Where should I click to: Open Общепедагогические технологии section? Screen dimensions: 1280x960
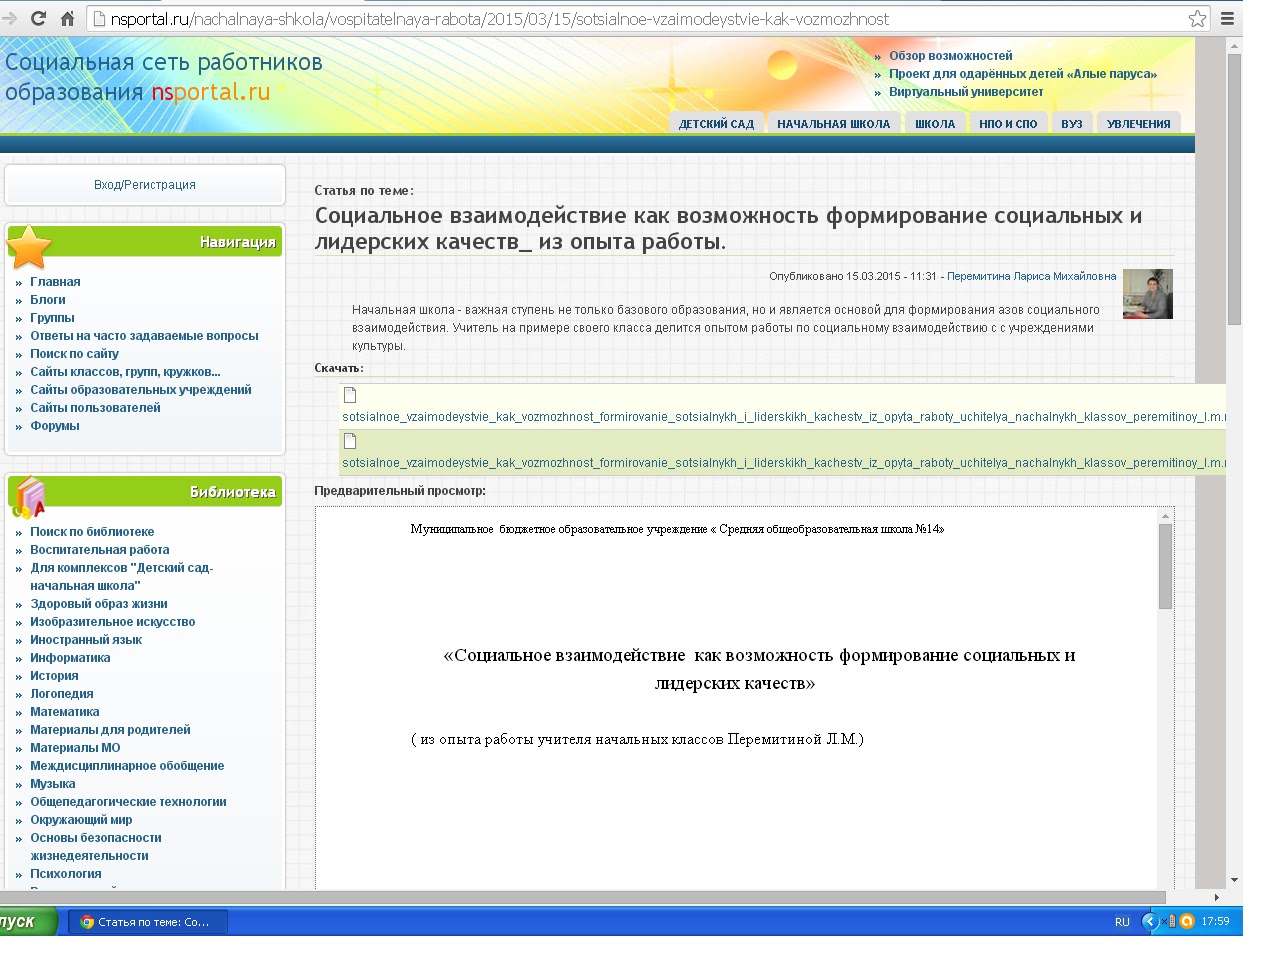pos(128,802)
